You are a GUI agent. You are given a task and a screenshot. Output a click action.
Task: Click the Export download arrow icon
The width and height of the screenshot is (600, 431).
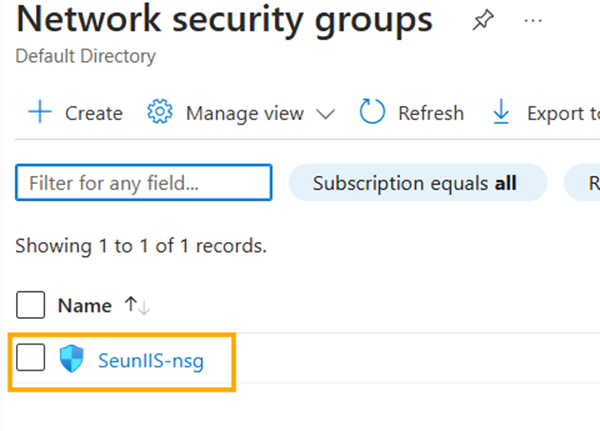[501, 113]
